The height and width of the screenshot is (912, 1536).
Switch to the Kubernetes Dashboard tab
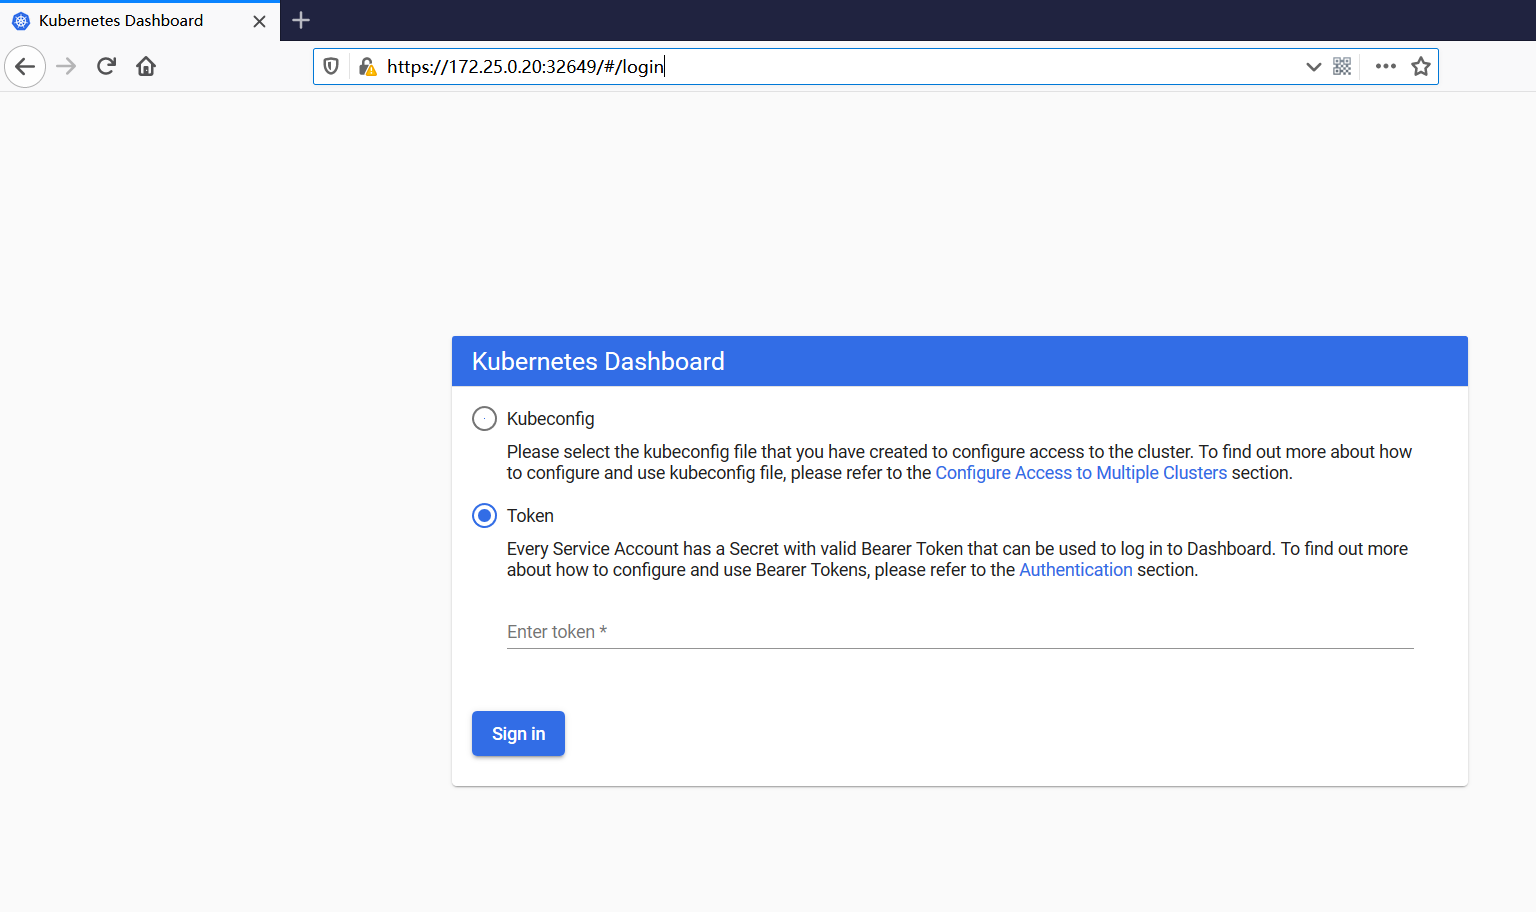click(x=140, y=21)
